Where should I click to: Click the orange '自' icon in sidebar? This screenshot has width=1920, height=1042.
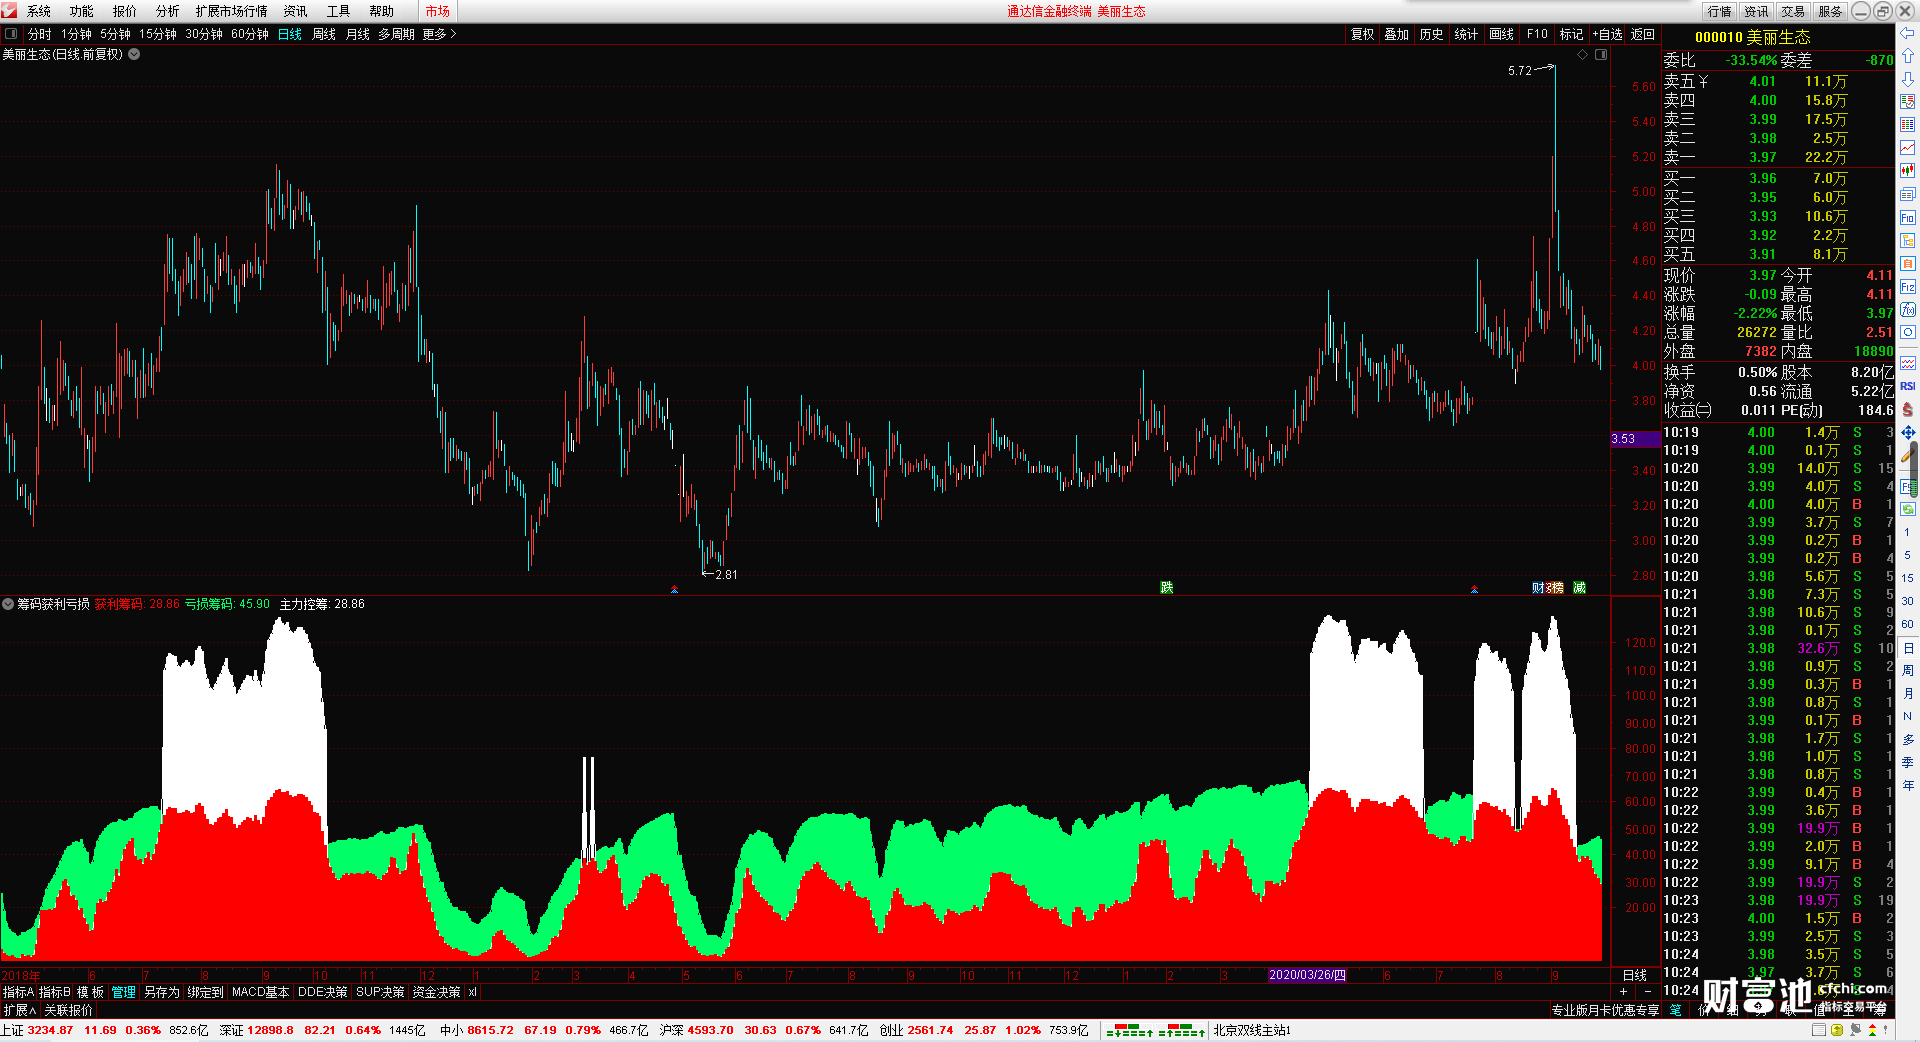pyautogui.click(x=1907, y=263)
